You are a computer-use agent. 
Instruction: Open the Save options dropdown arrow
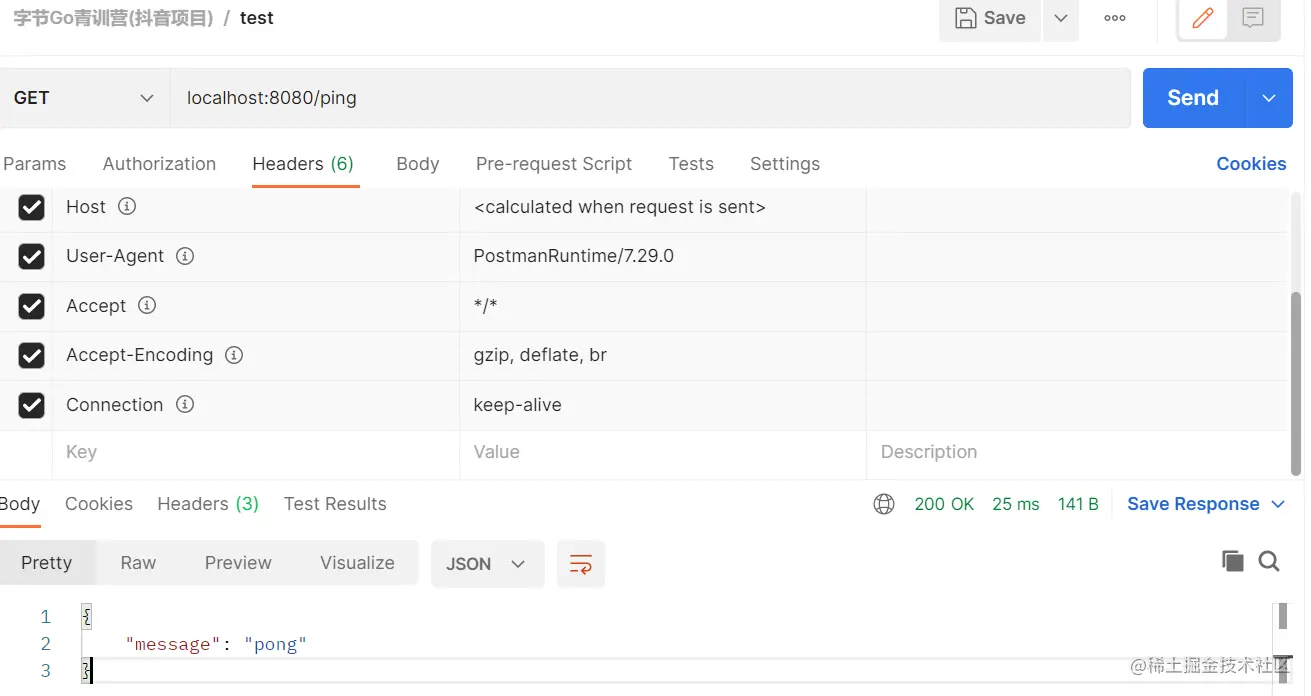pyautogui.click(x=1061, y=19)
